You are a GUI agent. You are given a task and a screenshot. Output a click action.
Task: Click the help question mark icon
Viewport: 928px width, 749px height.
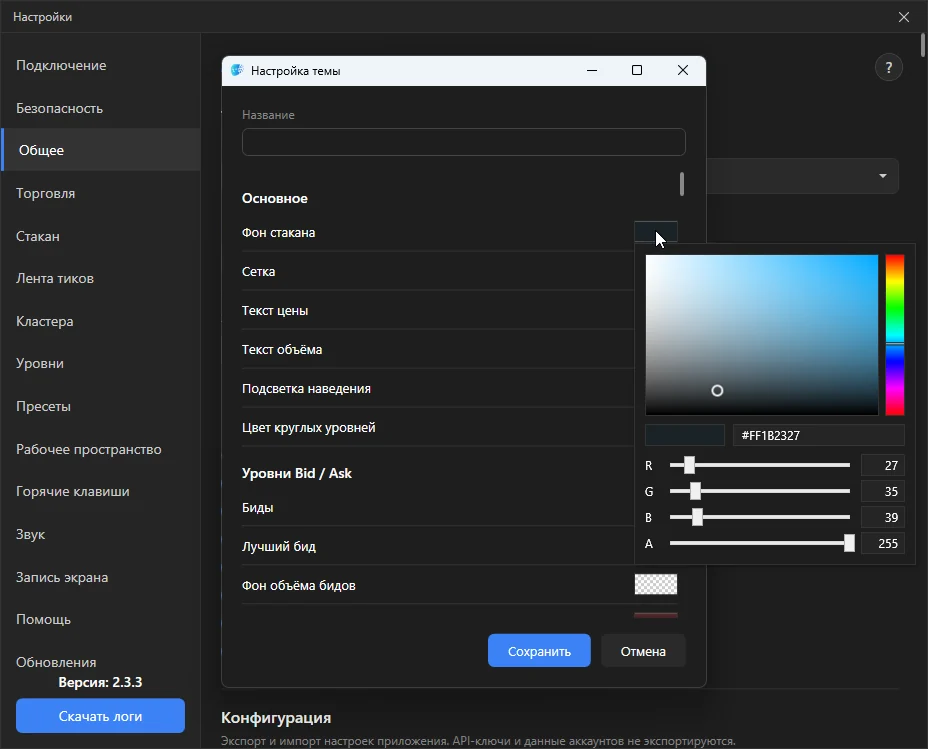click(888, 67)
